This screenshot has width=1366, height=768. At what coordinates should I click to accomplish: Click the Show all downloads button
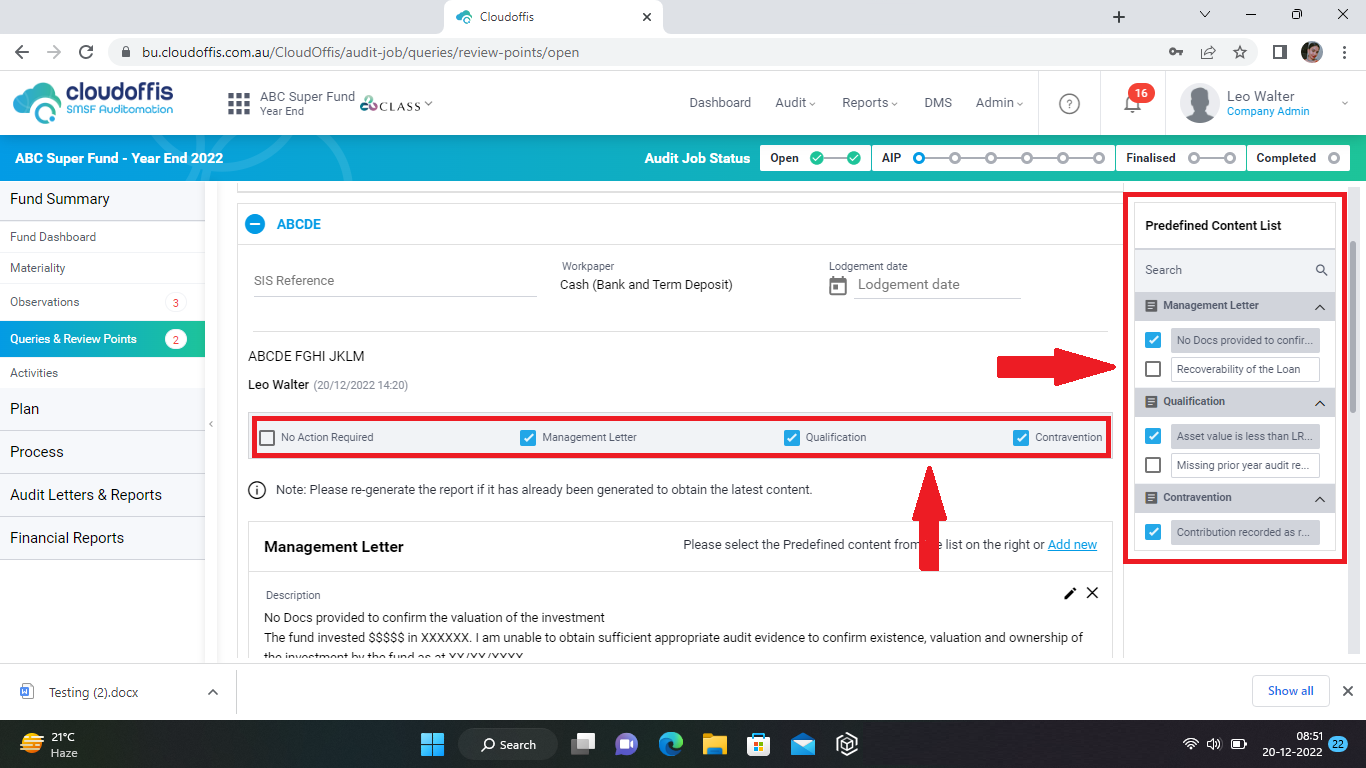1290,691
